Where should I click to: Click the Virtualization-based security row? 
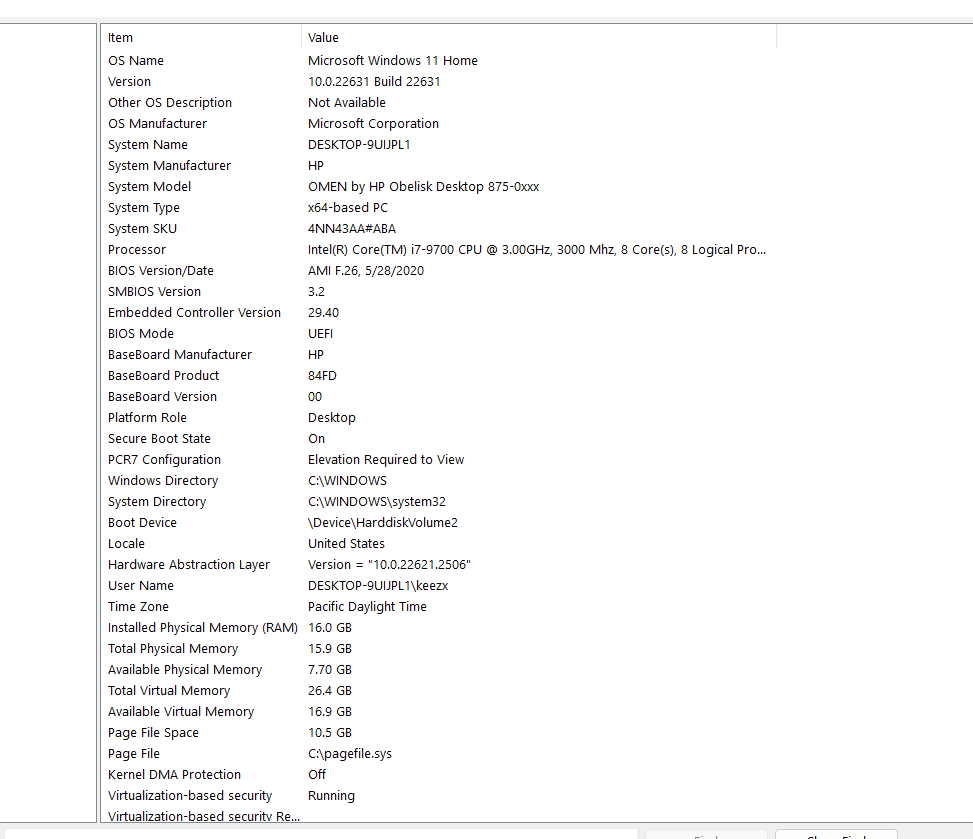200,795
